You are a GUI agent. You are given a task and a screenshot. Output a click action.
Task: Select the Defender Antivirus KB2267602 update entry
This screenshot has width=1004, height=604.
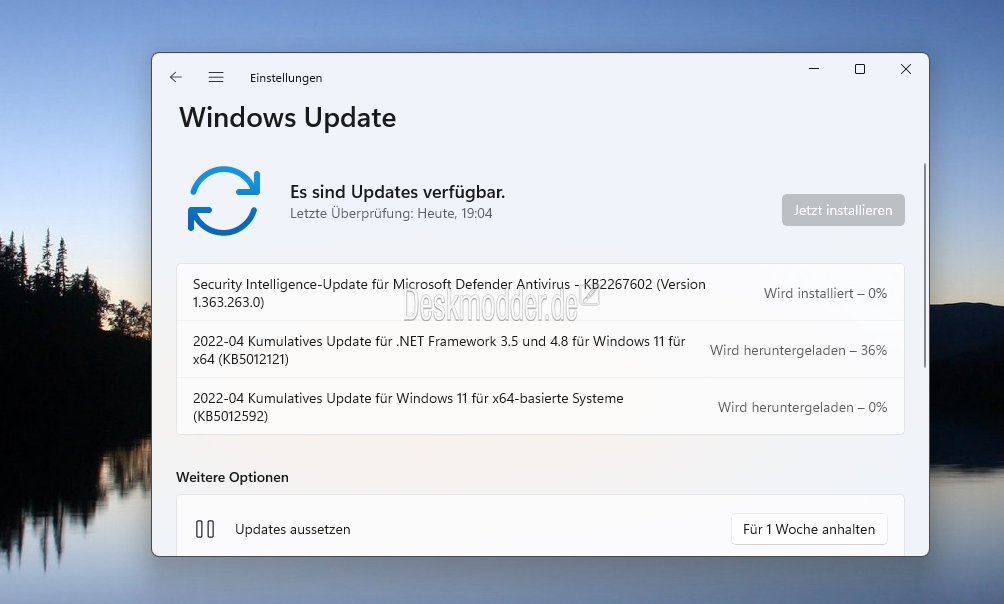coord(540,293)
